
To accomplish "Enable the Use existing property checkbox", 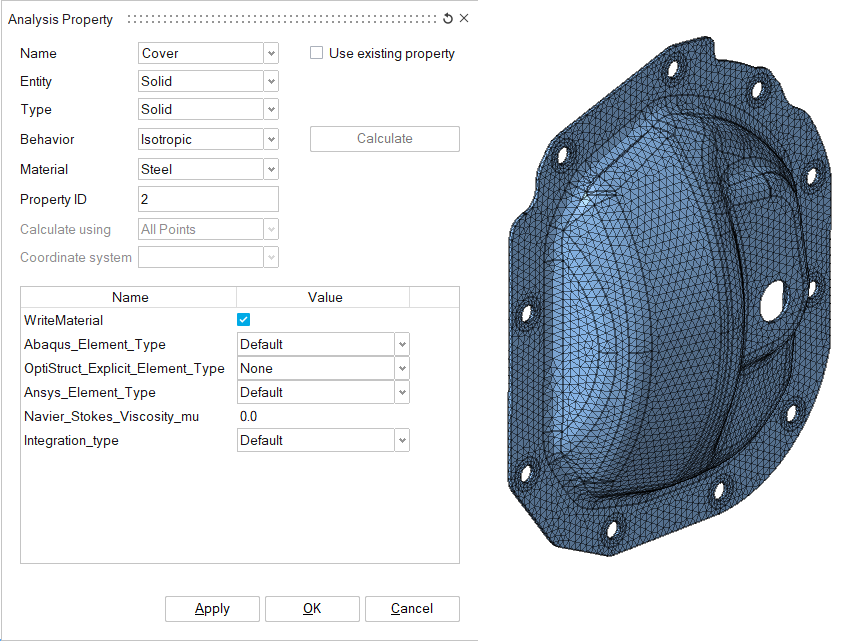I will [317, 53].
